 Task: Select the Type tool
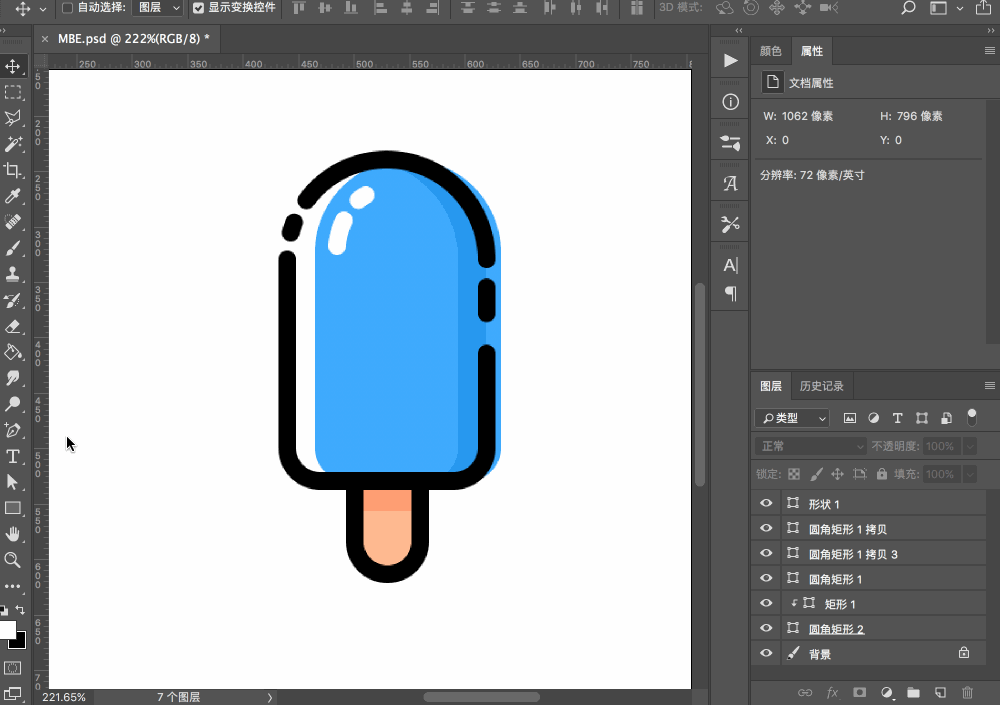pos(13,456)
